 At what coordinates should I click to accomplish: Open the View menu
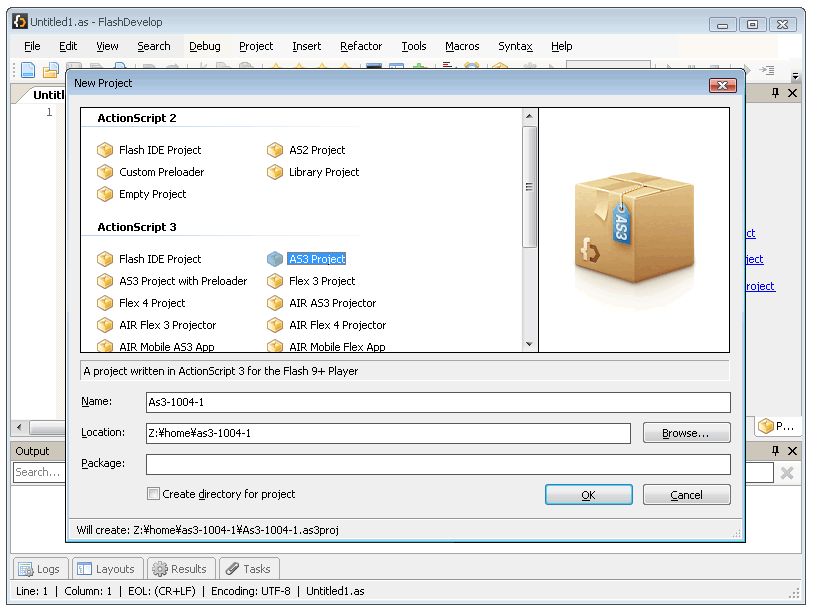point(107,46)
